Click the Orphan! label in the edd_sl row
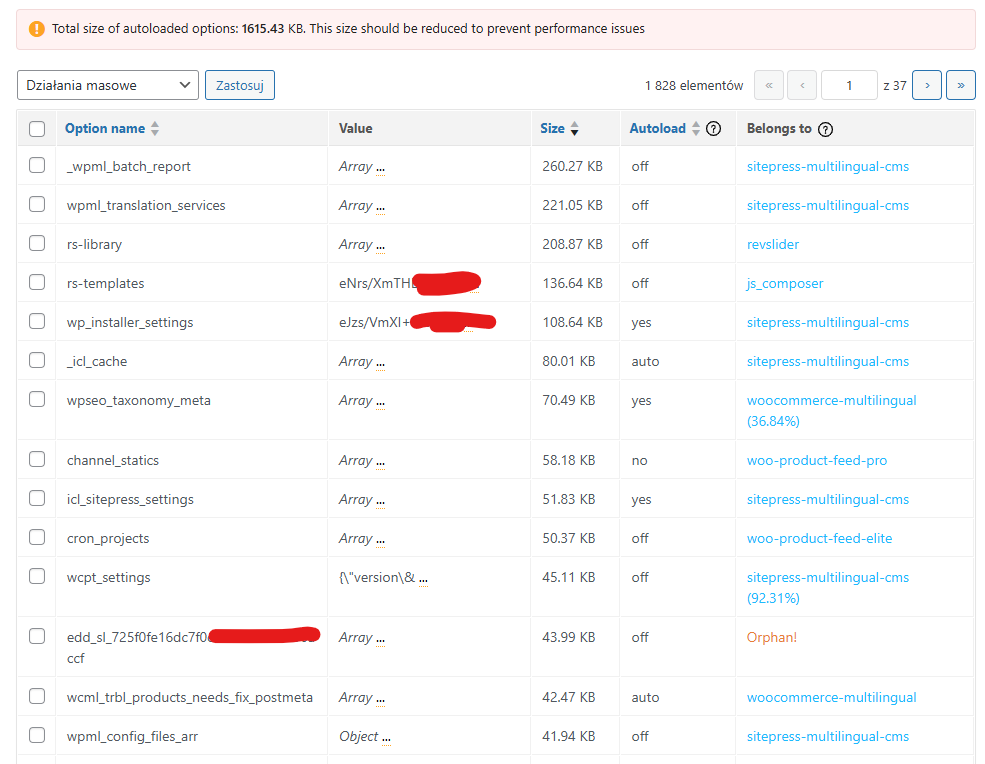Image resolution: width=985 pixels, height=764 pixels. pyautogui.click(x=771, y=638)
